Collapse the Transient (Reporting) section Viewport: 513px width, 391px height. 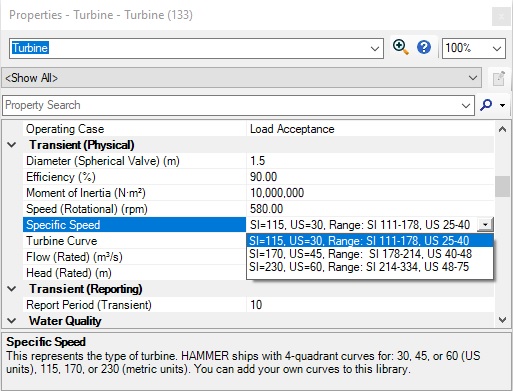click(12, 289)
